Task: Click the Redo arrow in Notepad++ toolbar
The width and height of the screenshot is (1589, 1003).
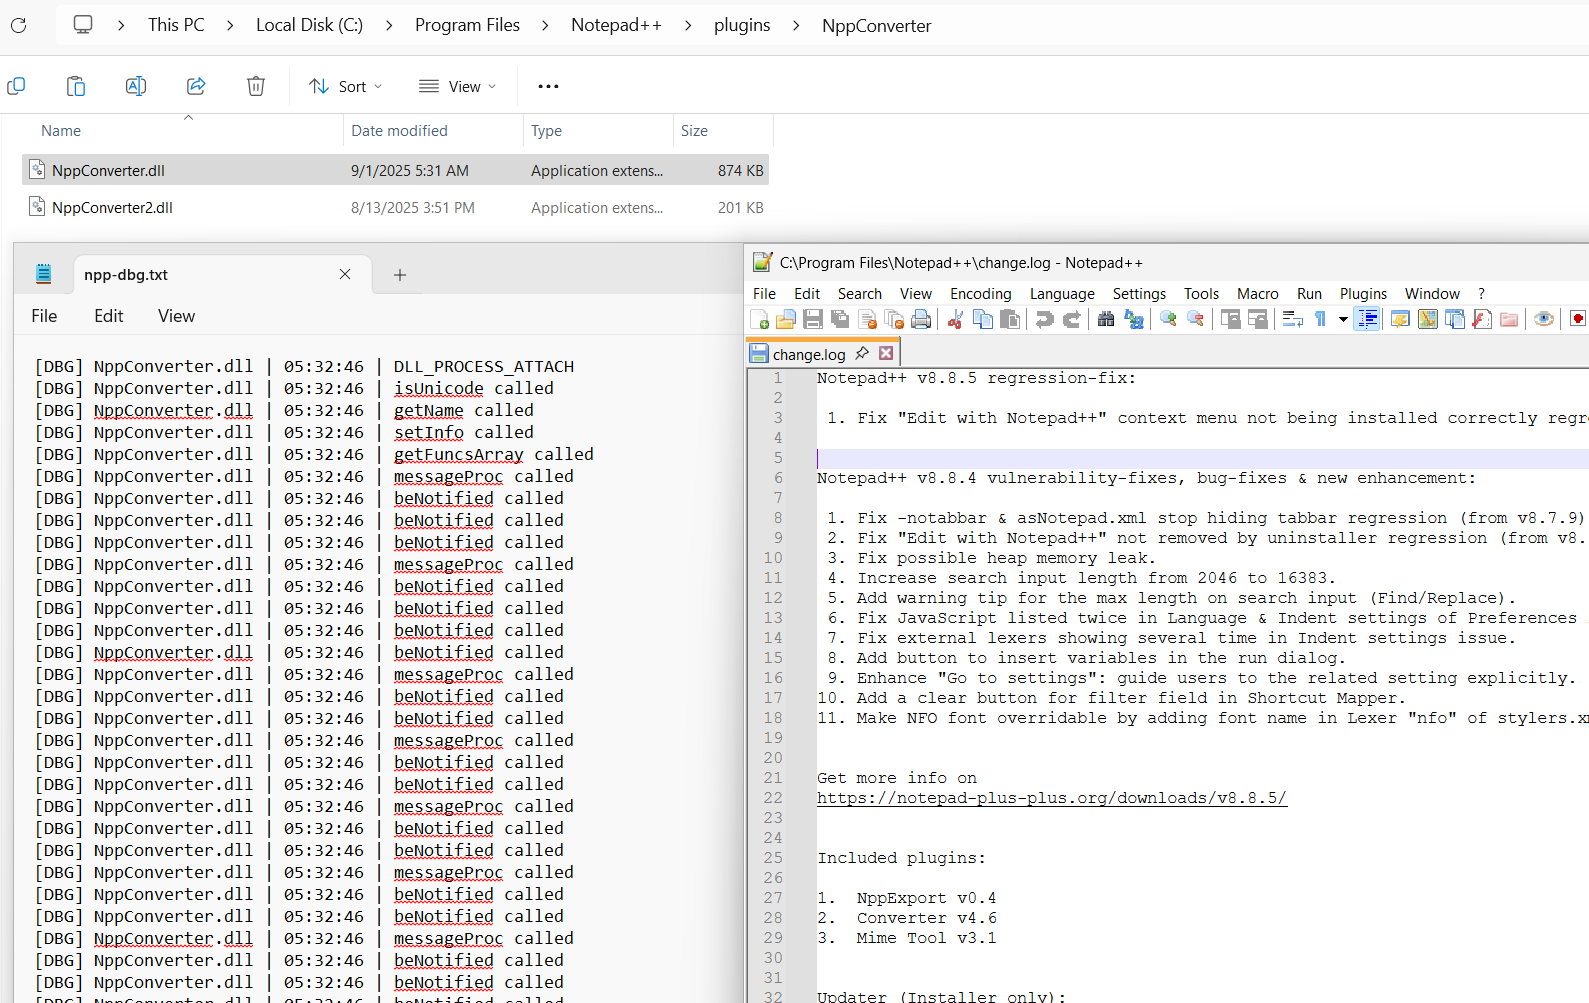Action: point(1072,319)
